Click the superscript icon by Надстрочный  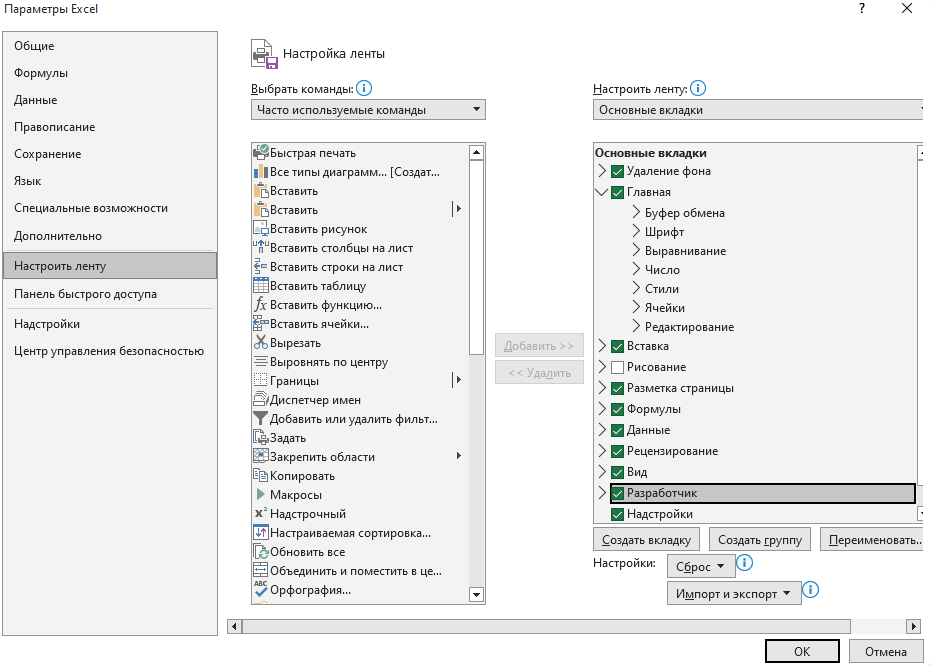pyautogui.click(x=261, y=513)
